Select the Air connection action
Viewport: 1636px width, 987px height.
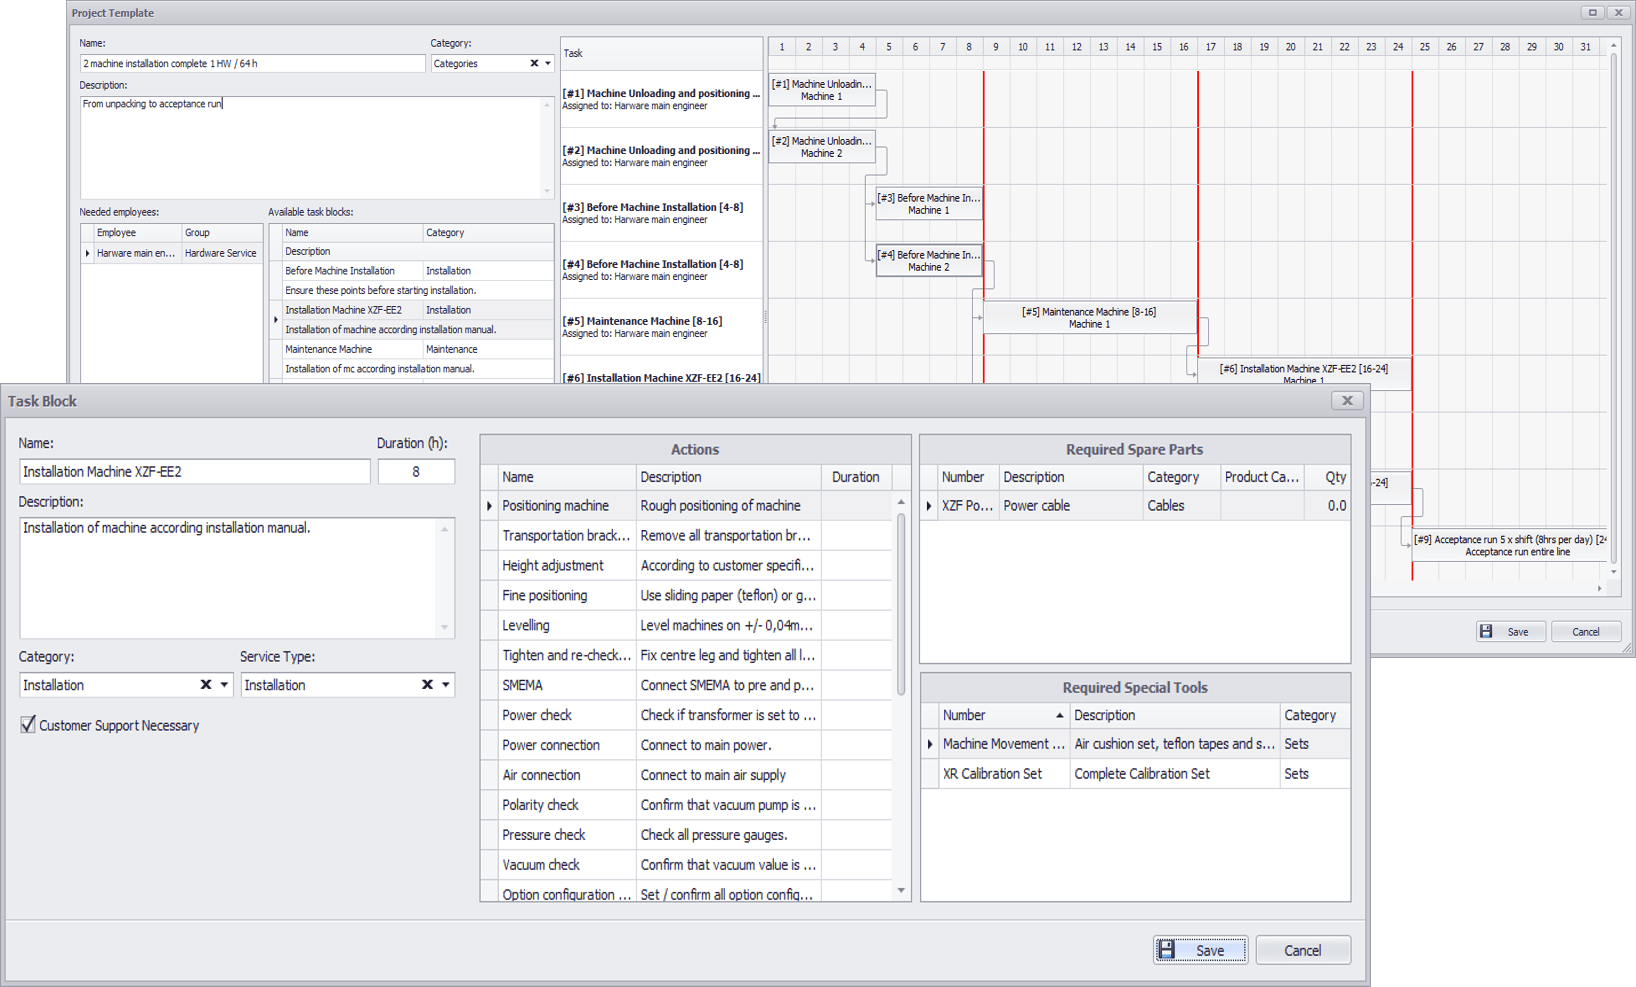[x=686, y=775]
